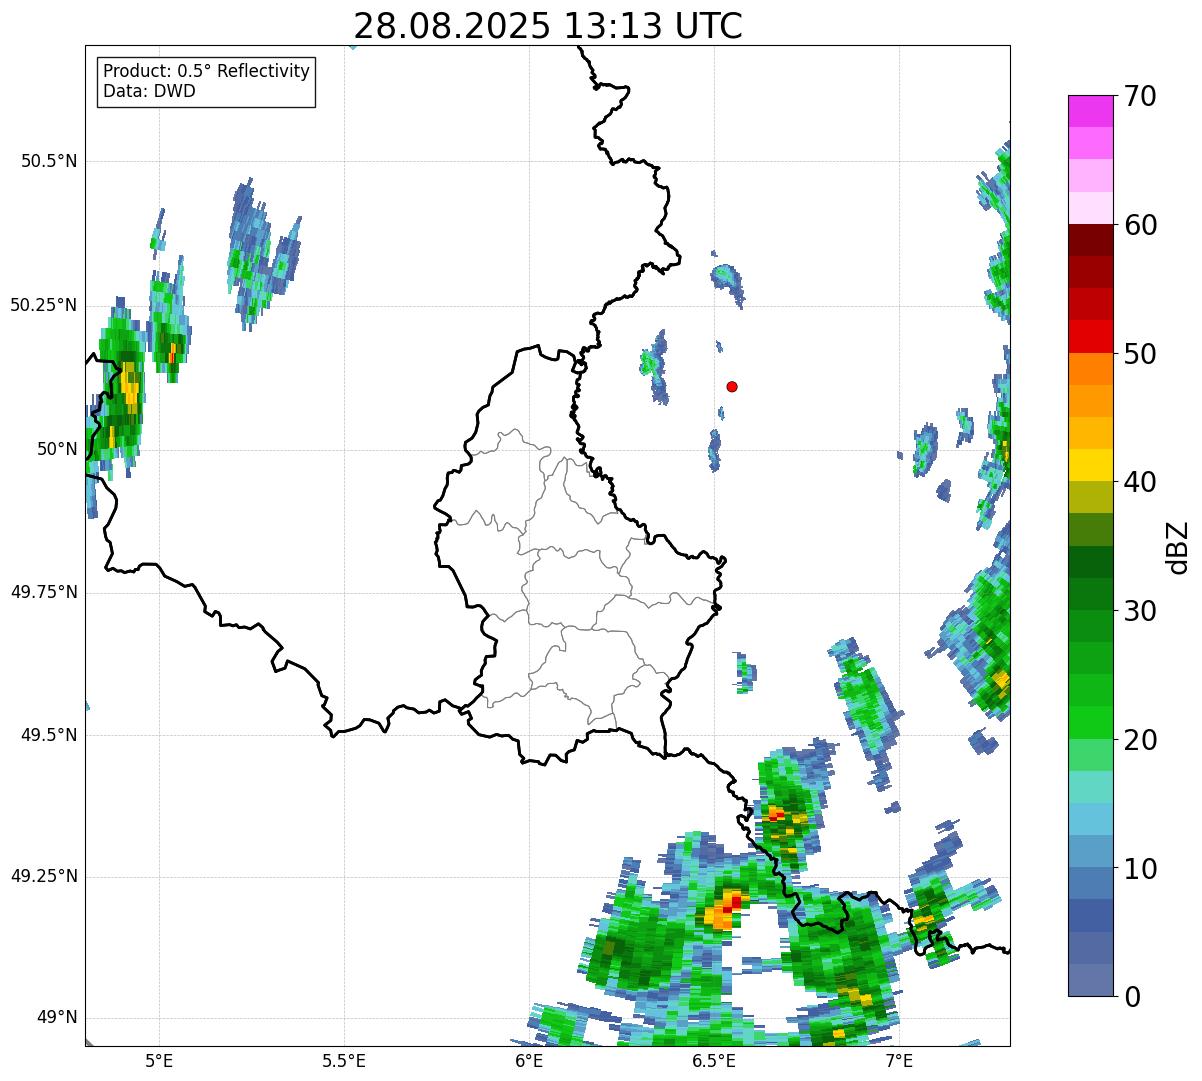
Task: Click the '40' colorbar tick label
Action: pyautogui.click(x=1138, y=482)
